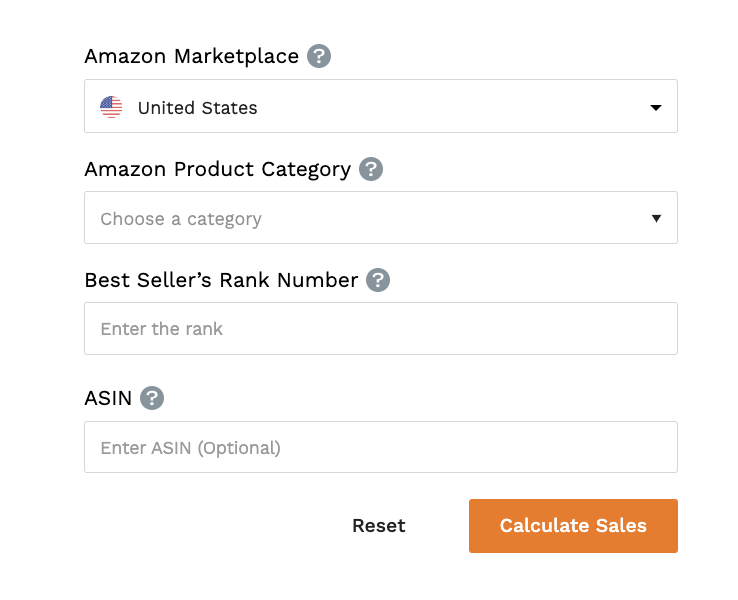
Task: Show help for Best Seller's Rank Number
Action: tap(378, 280)
